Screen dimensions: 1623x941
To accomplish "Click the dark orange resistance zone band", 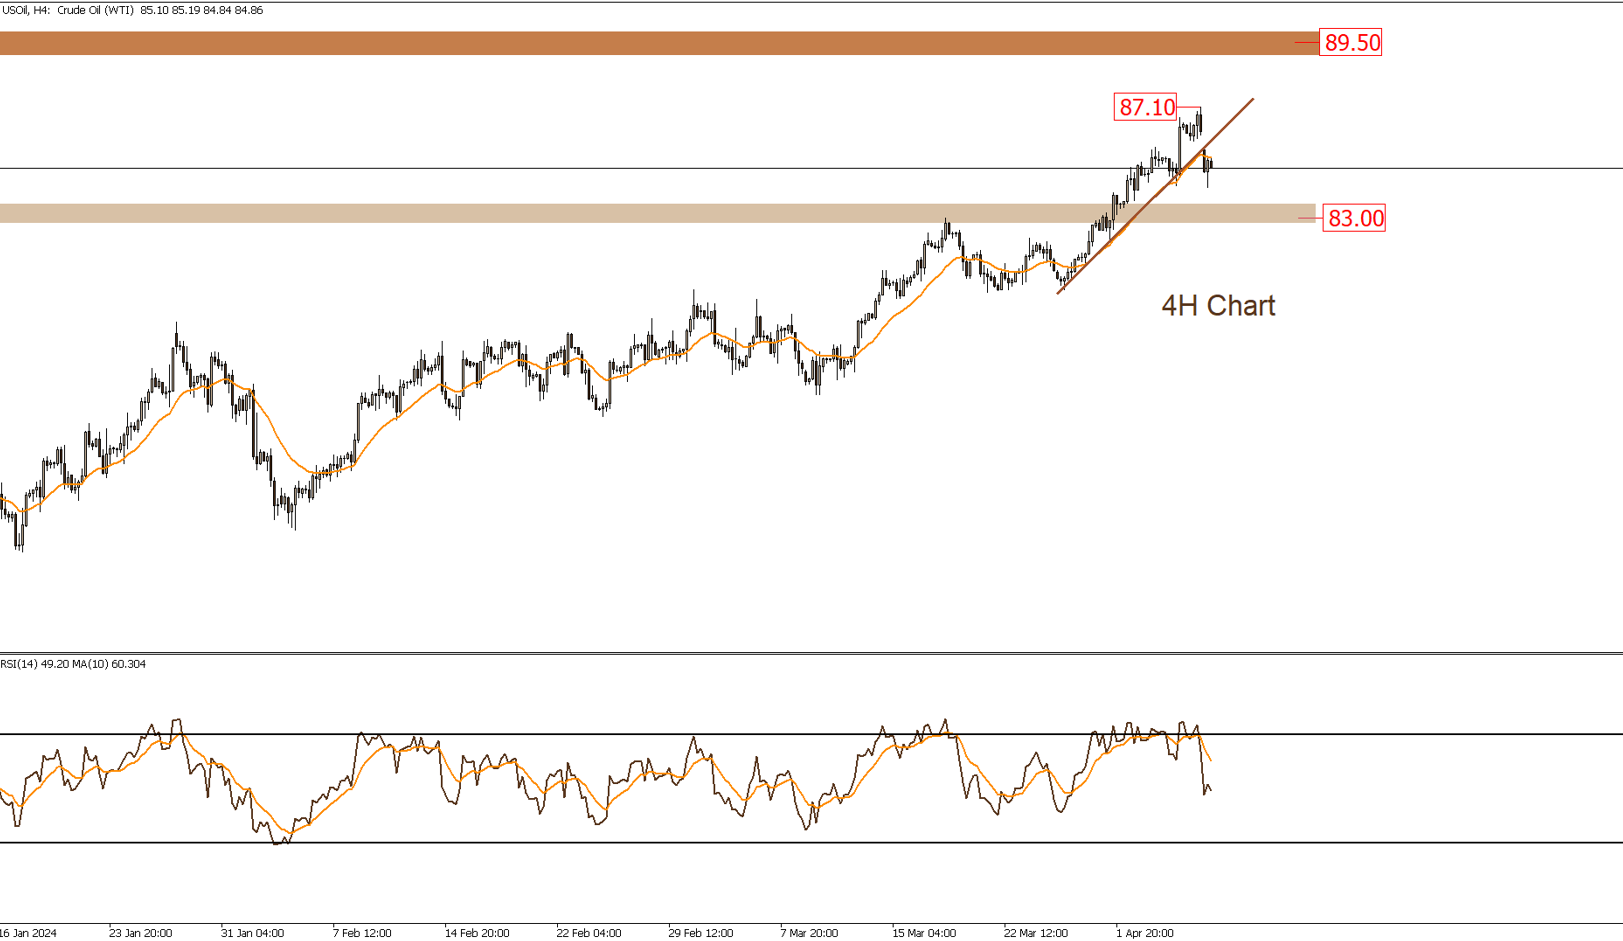I will (x=650, y=43).
